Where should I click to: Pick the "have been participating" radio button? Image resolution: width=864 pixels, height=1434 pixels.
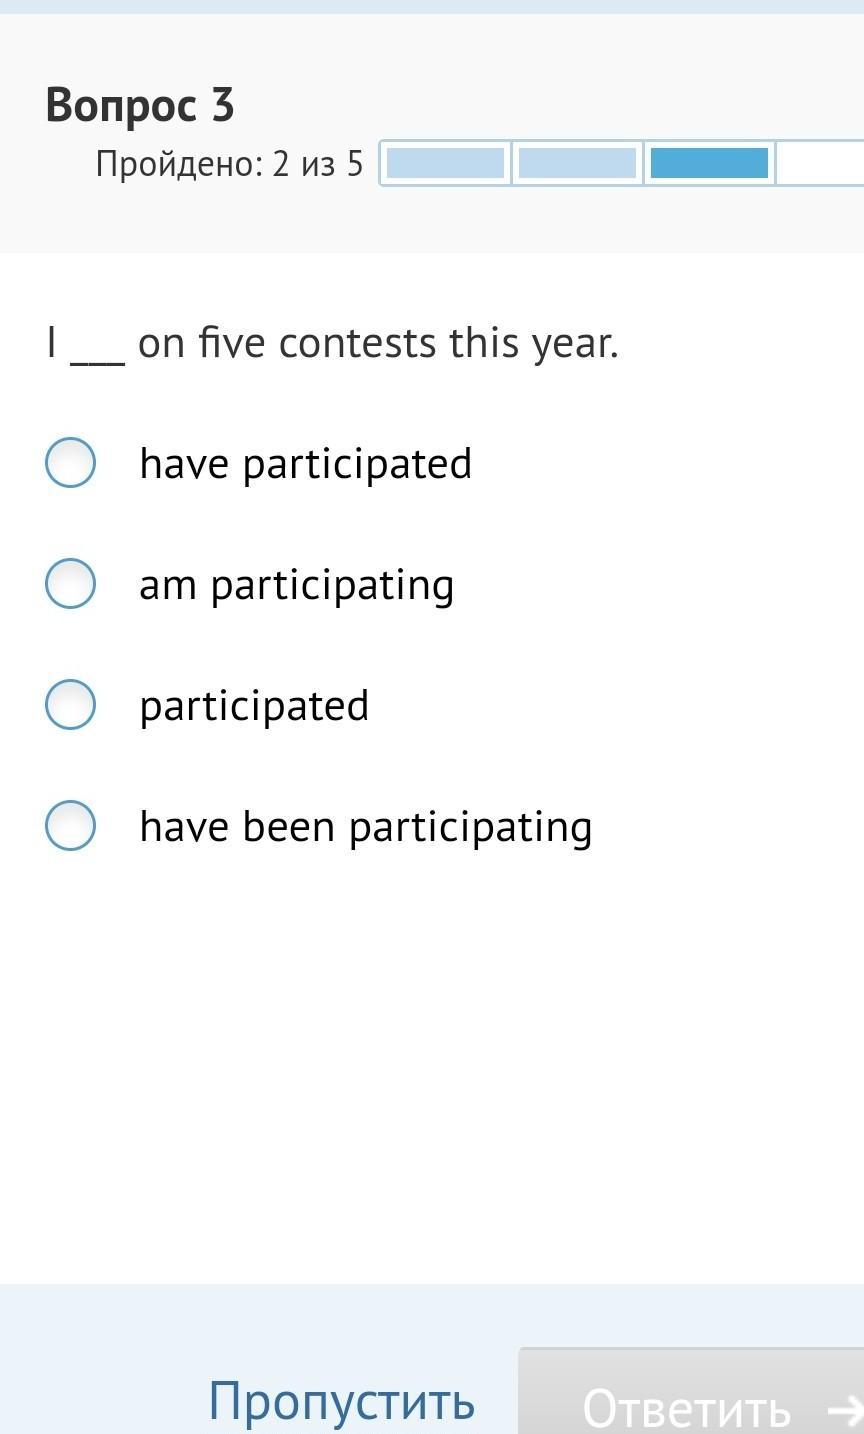click(70, 826)
